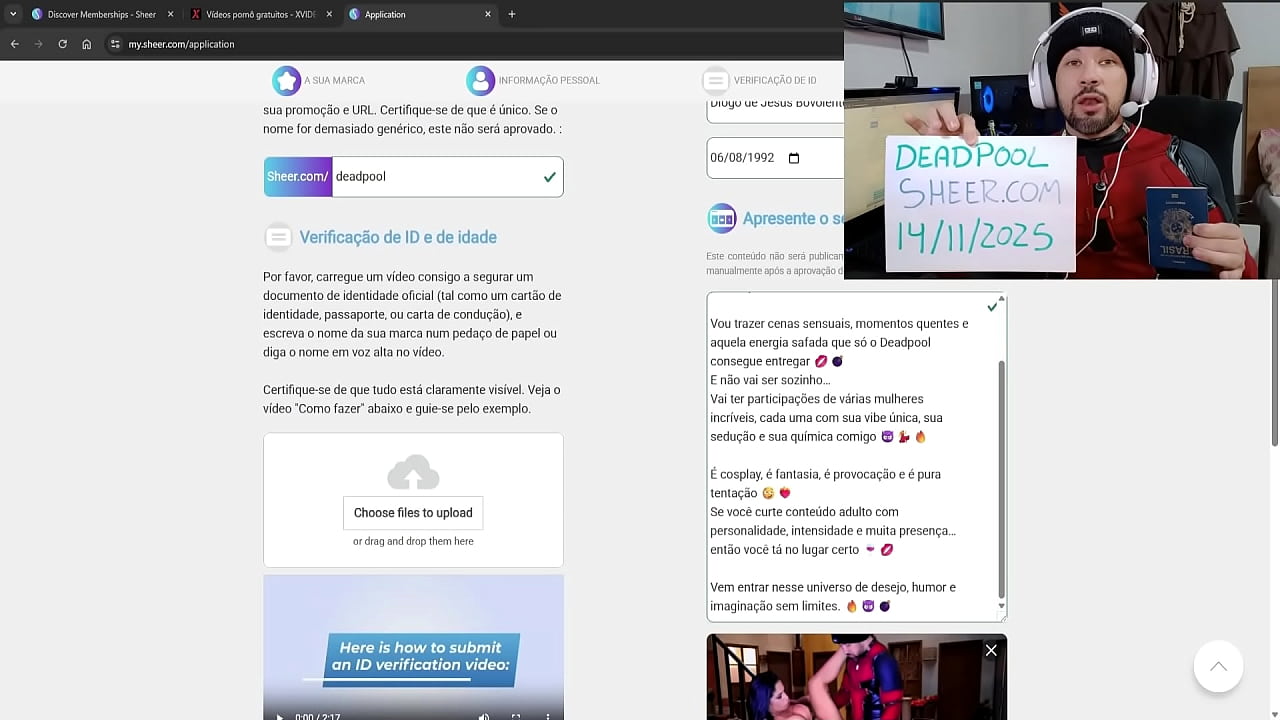Open the site information panel in the address bar
The height and width of the screenshot is (720, 1280).
117,44
